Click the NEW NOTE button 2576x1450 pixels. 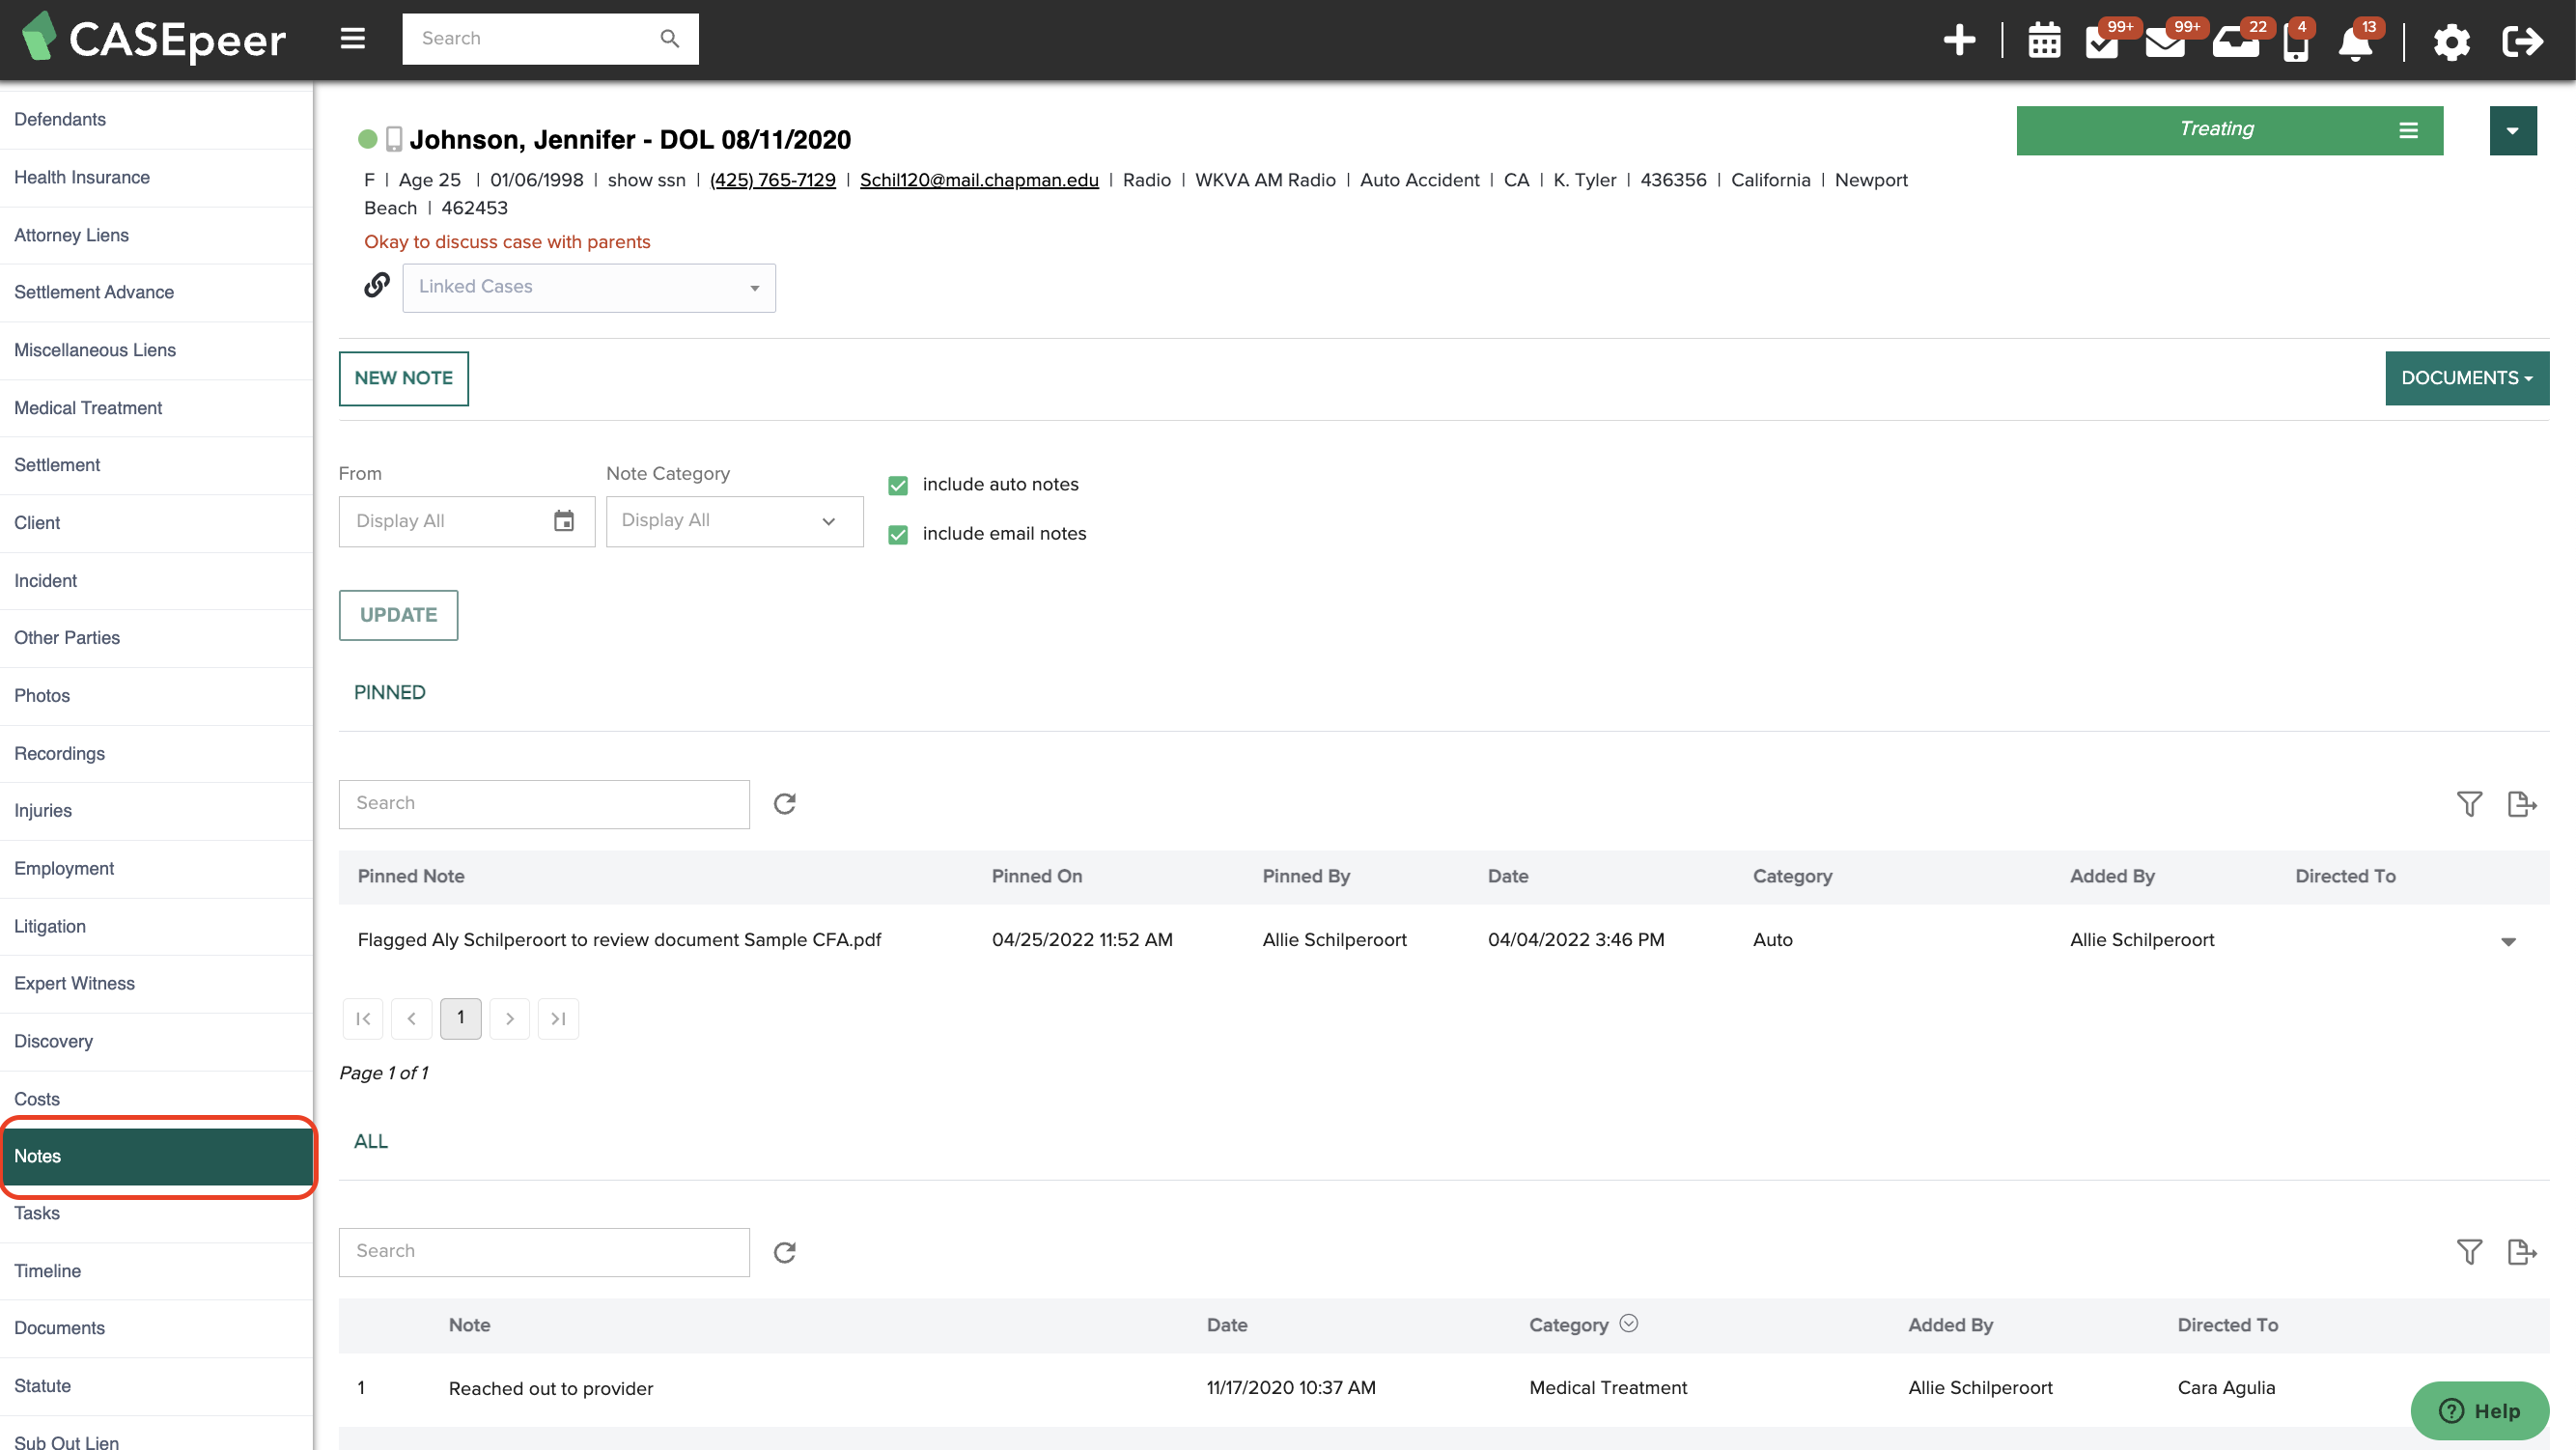click(404, 378)
